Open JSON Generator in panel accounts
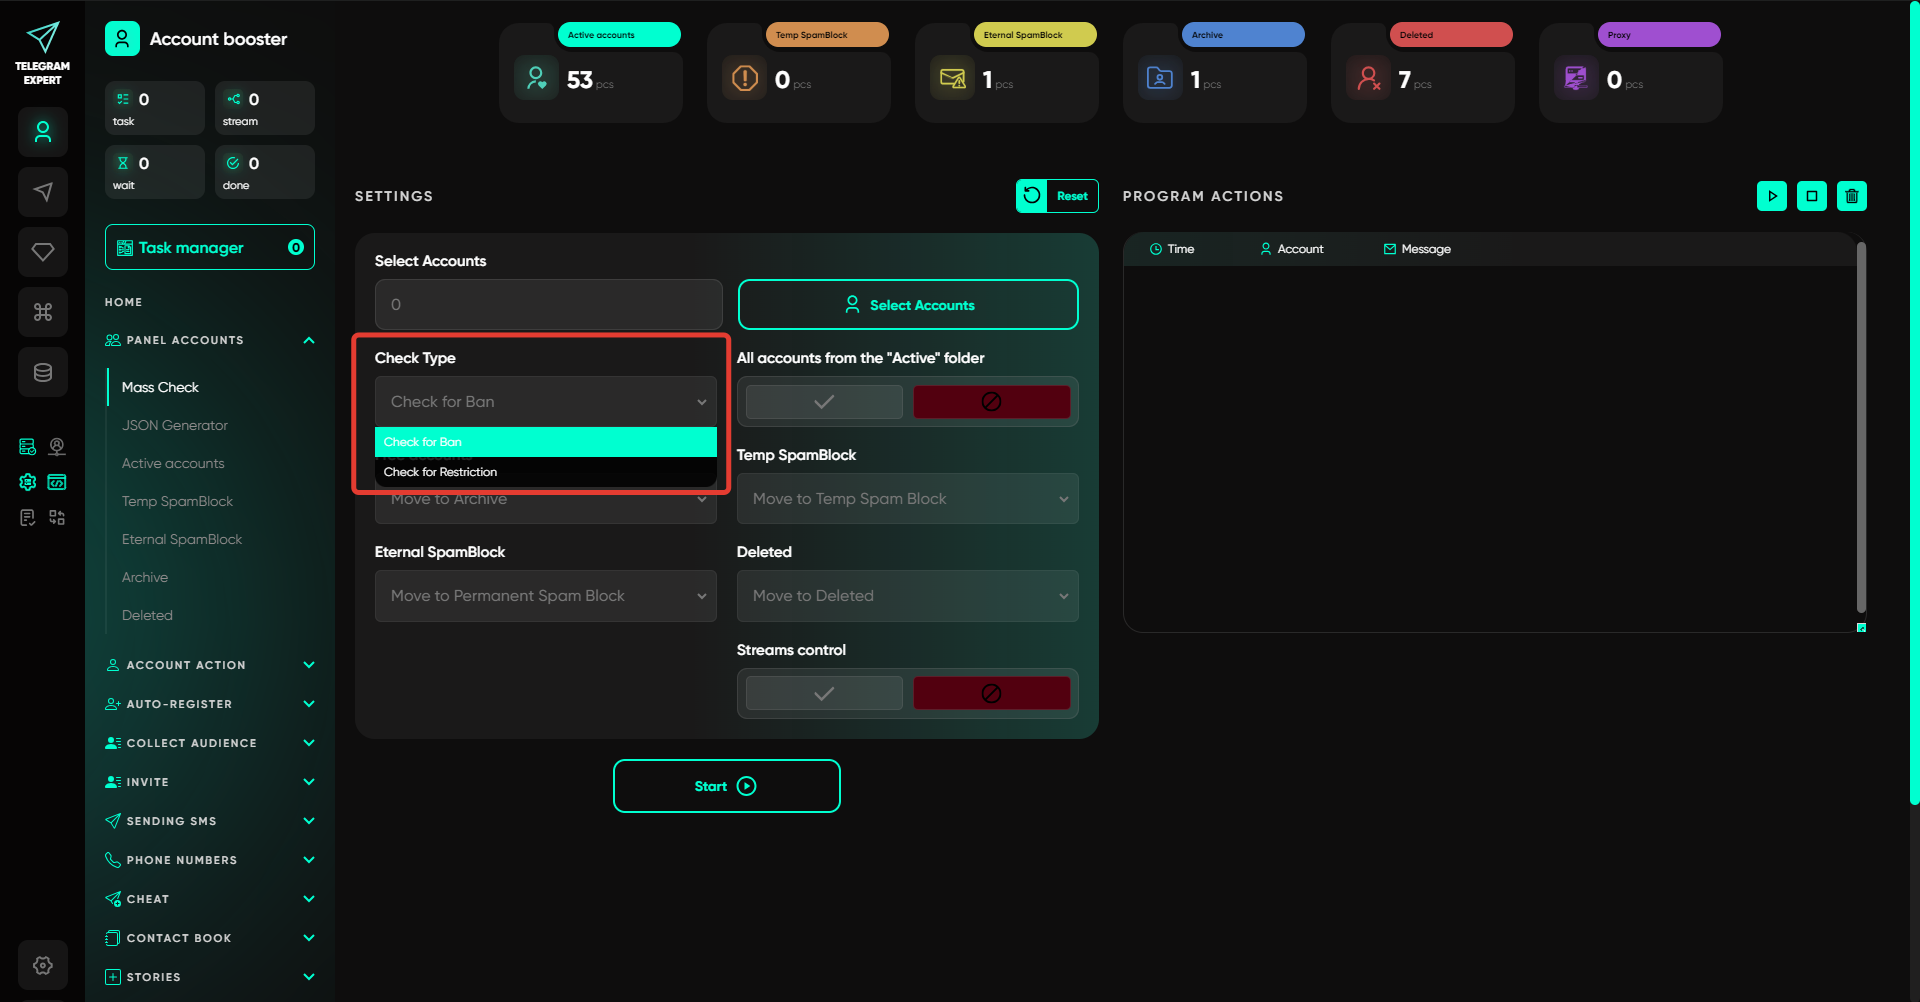This screenshot has width=1920, height=1002. click(175, 425)
